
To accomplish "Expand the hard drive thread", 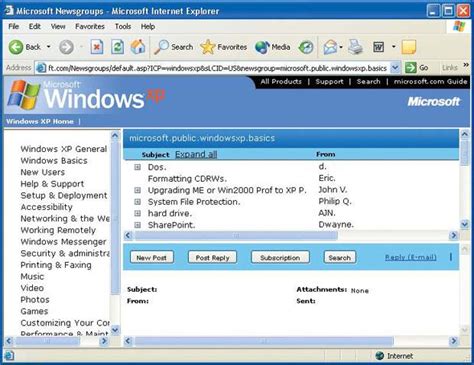I will (x=137, y=213).
